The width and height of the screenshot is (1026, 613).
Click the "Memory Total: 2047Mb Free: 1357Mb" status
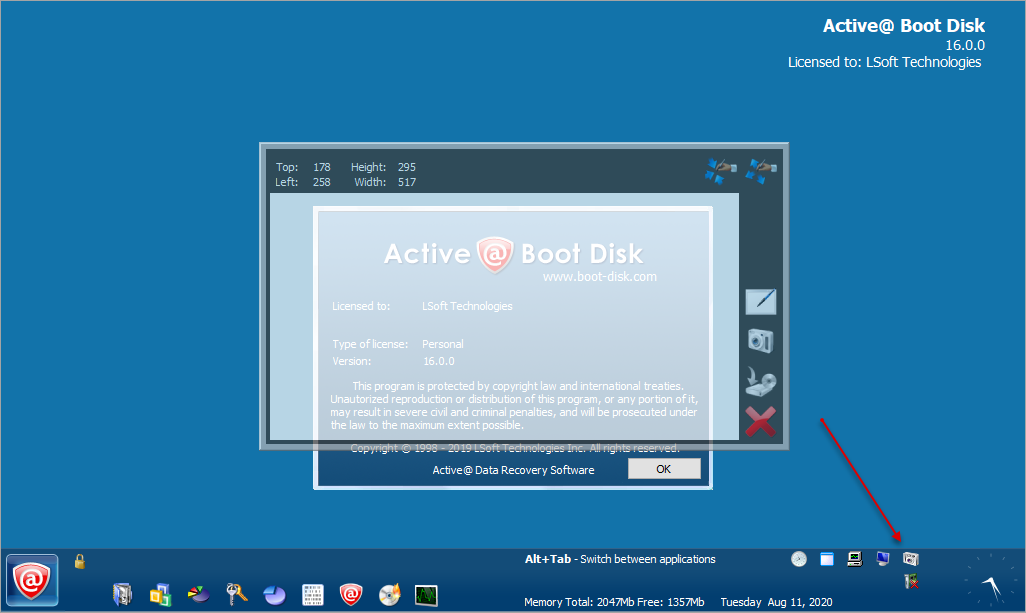614,602
